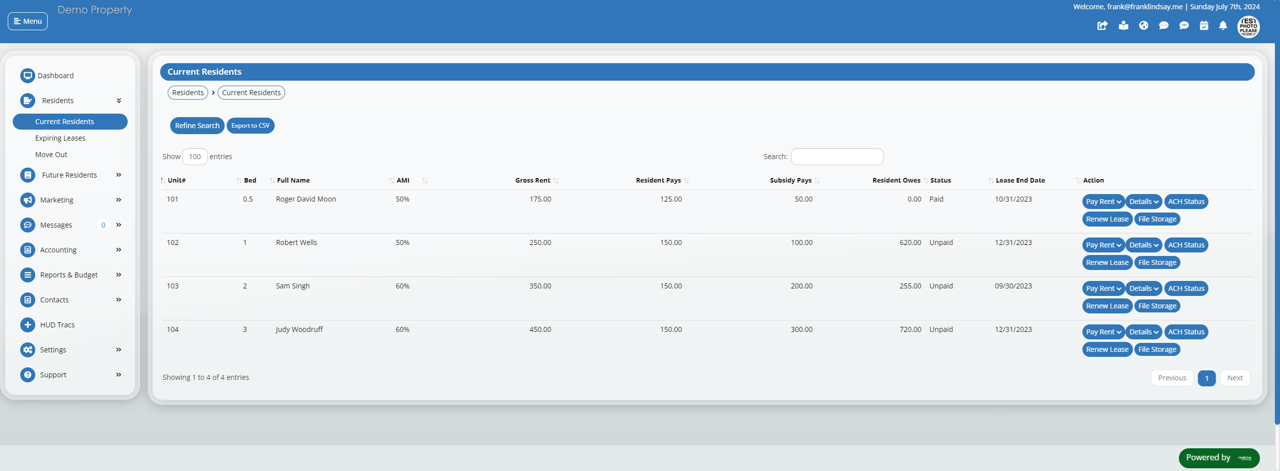Open the reading book icon in header
This screenshot has height=471, width=1280.
click(x=1123, y=26)
